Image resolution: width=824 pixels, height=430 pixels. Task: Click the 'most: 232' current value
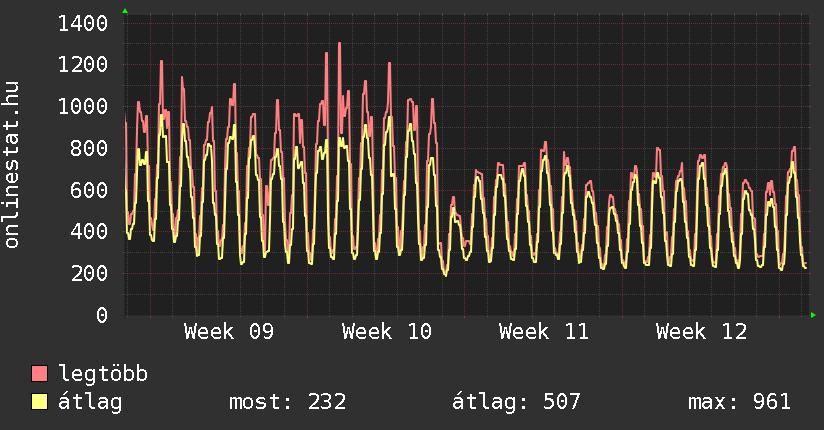(288, 402)
